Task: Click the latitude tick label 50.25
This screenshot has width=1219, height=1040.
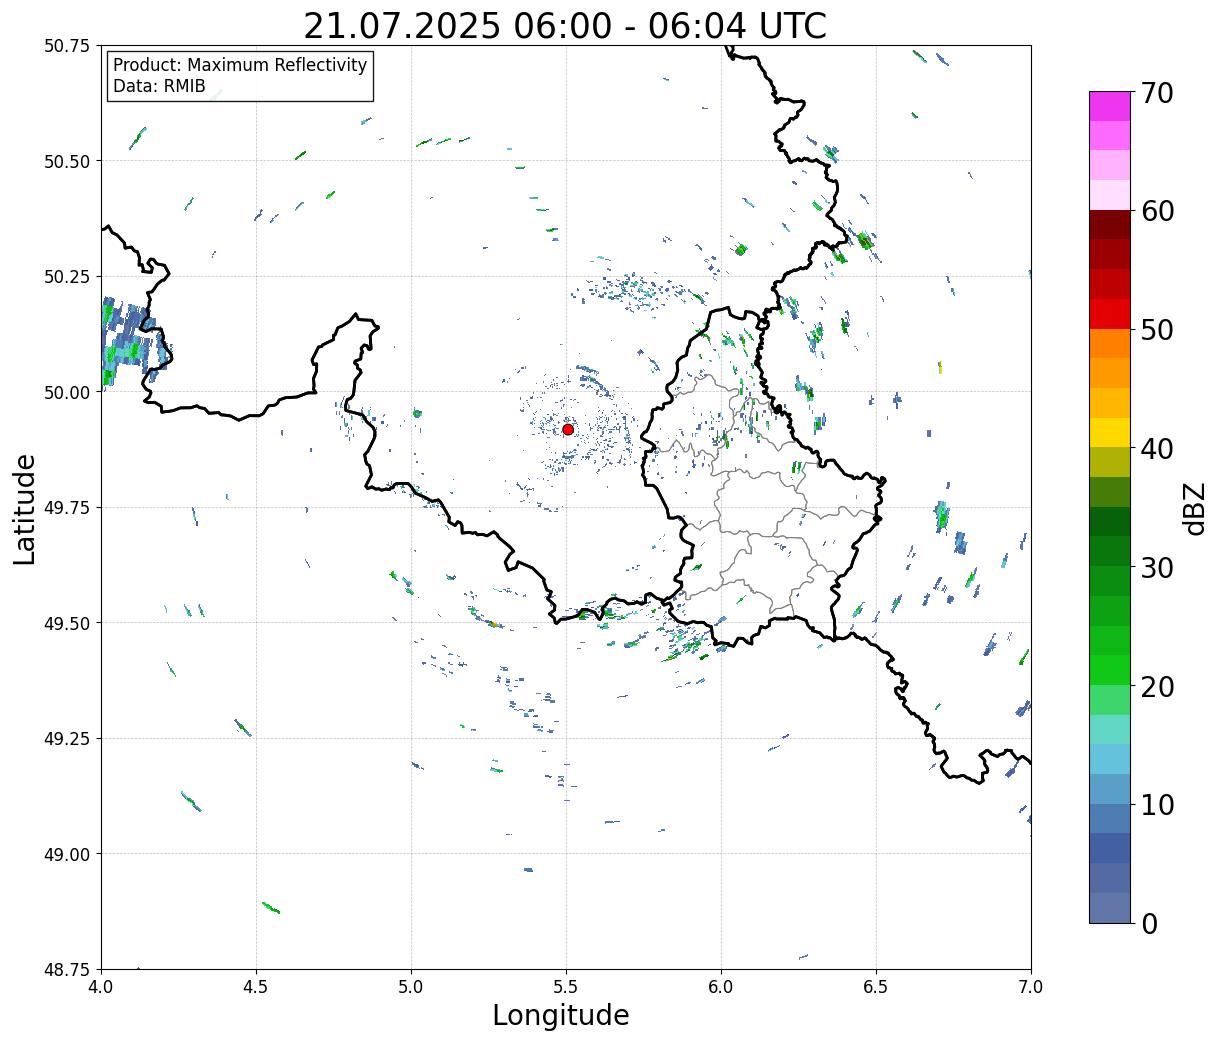Action: coord(67,277)
